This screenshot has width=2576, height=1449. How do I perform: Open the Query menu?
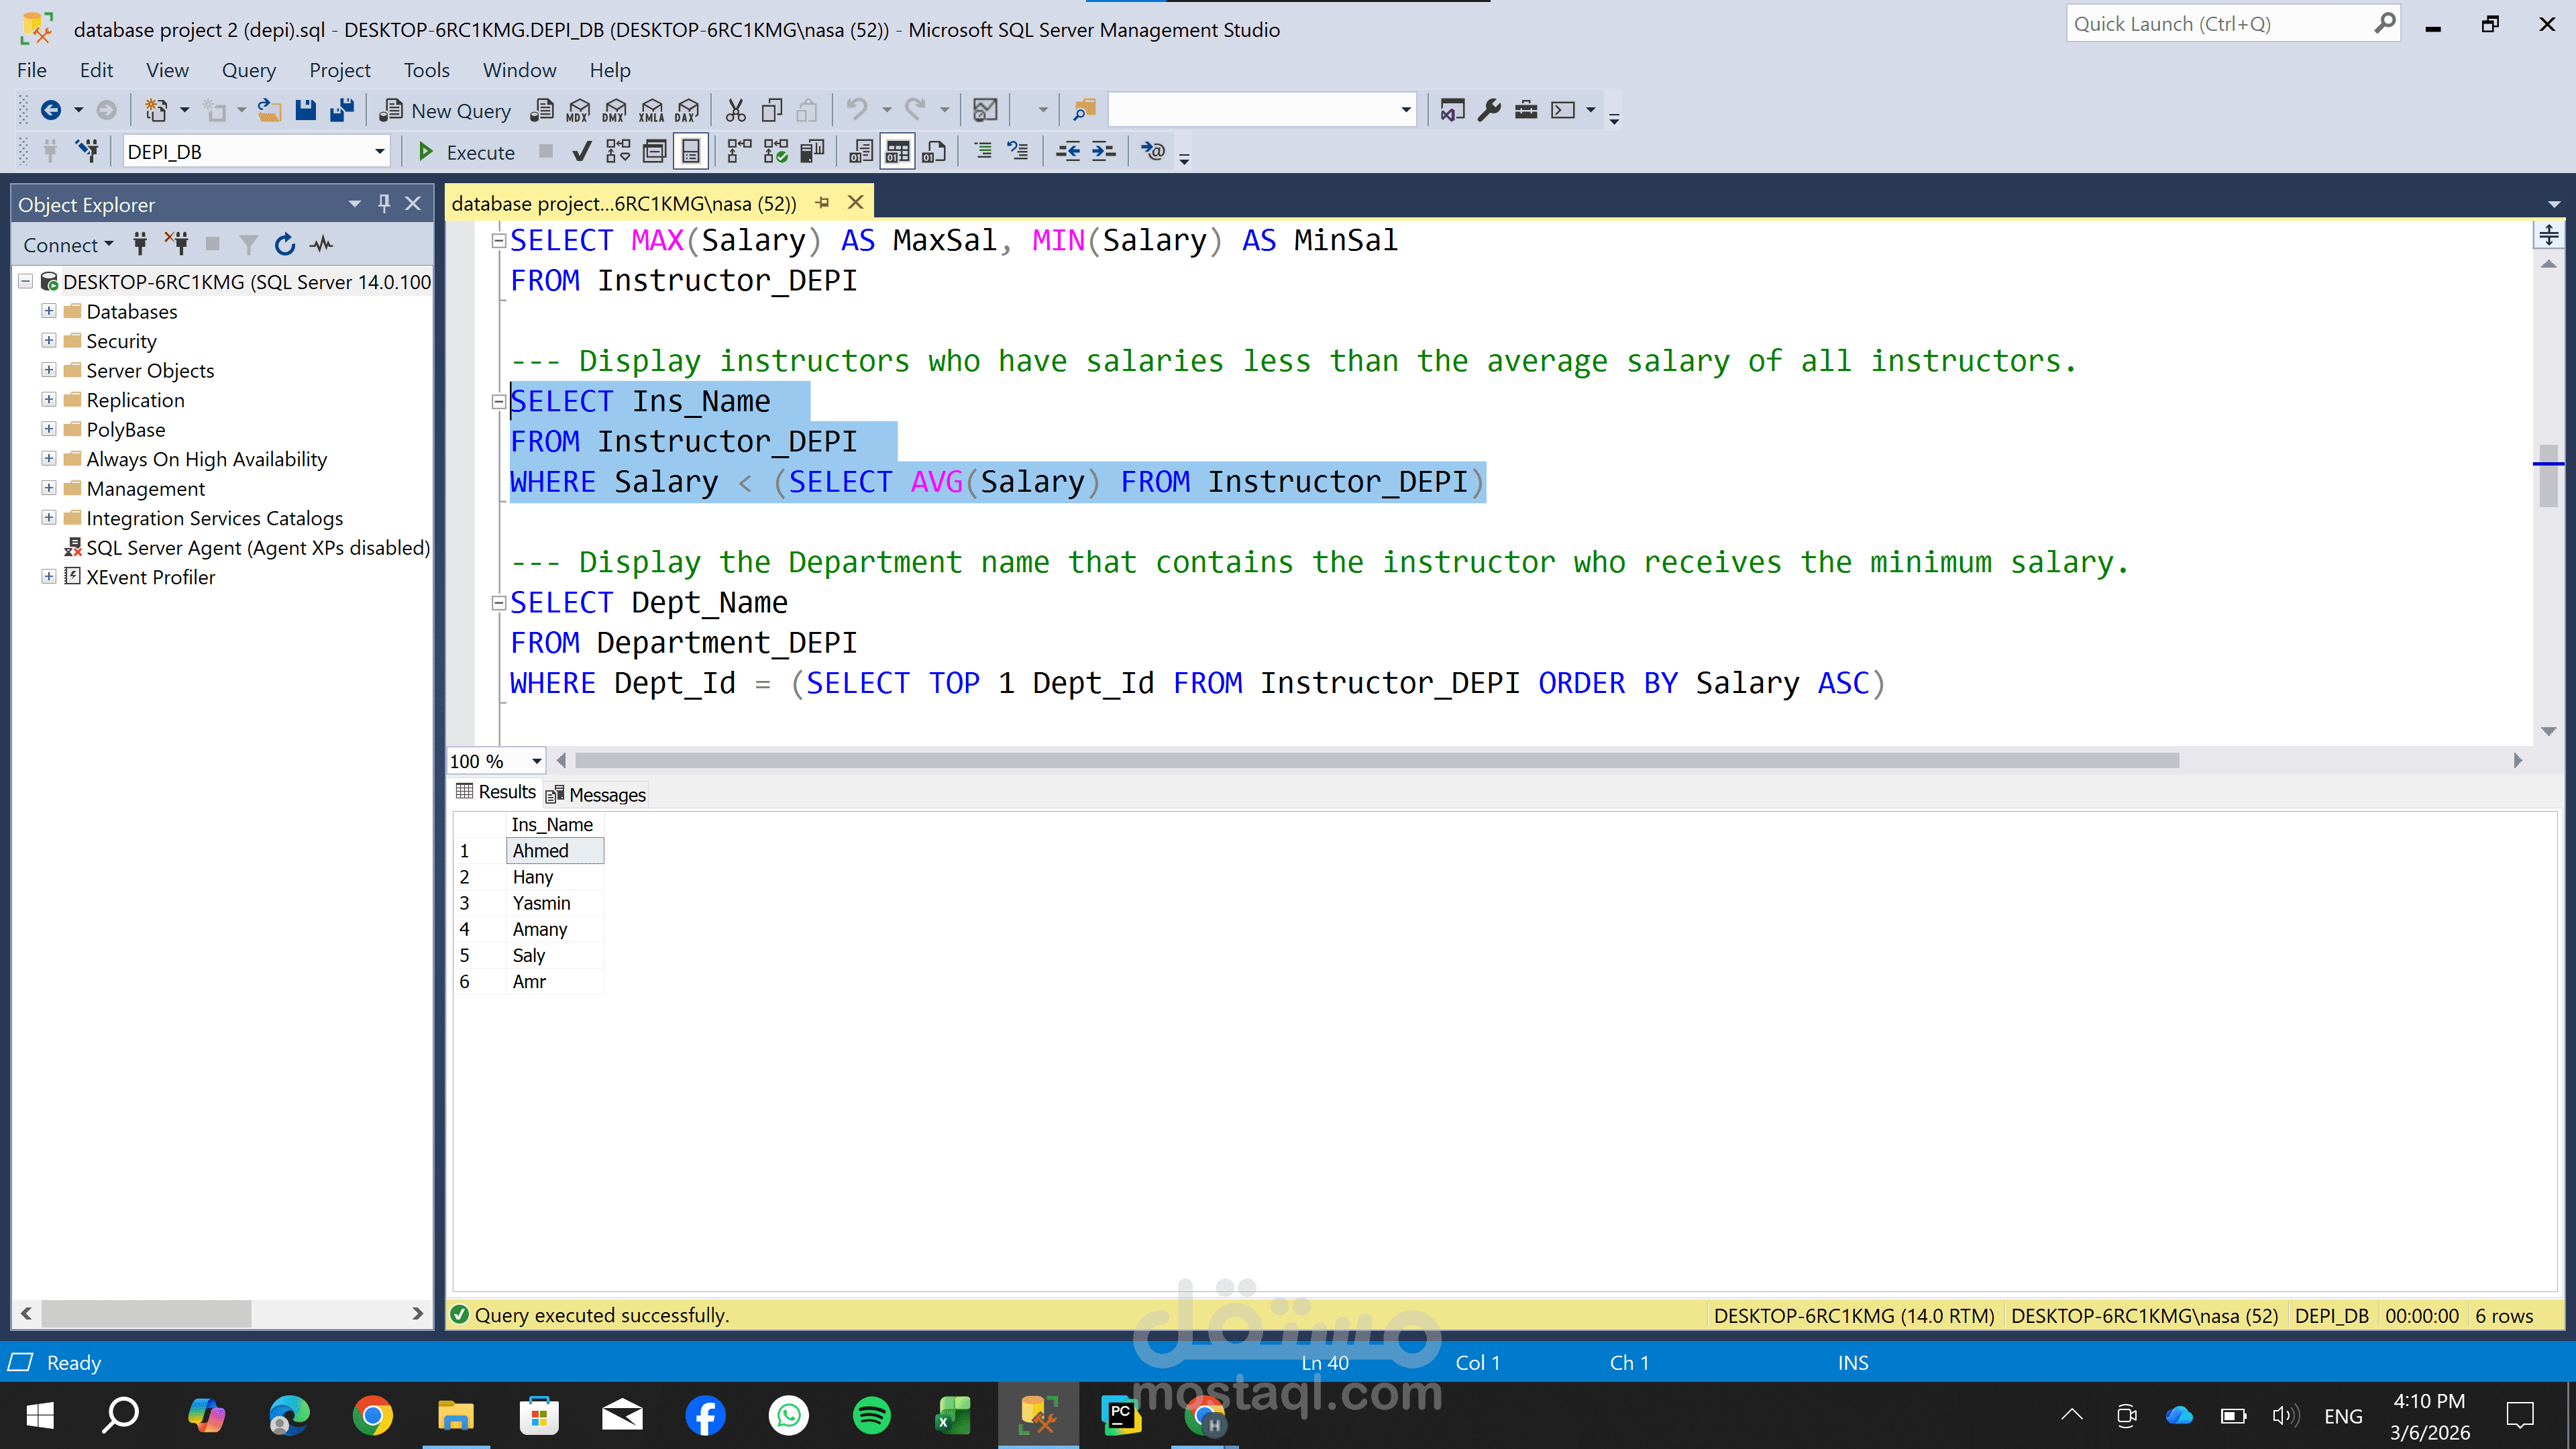pos(248,70)
